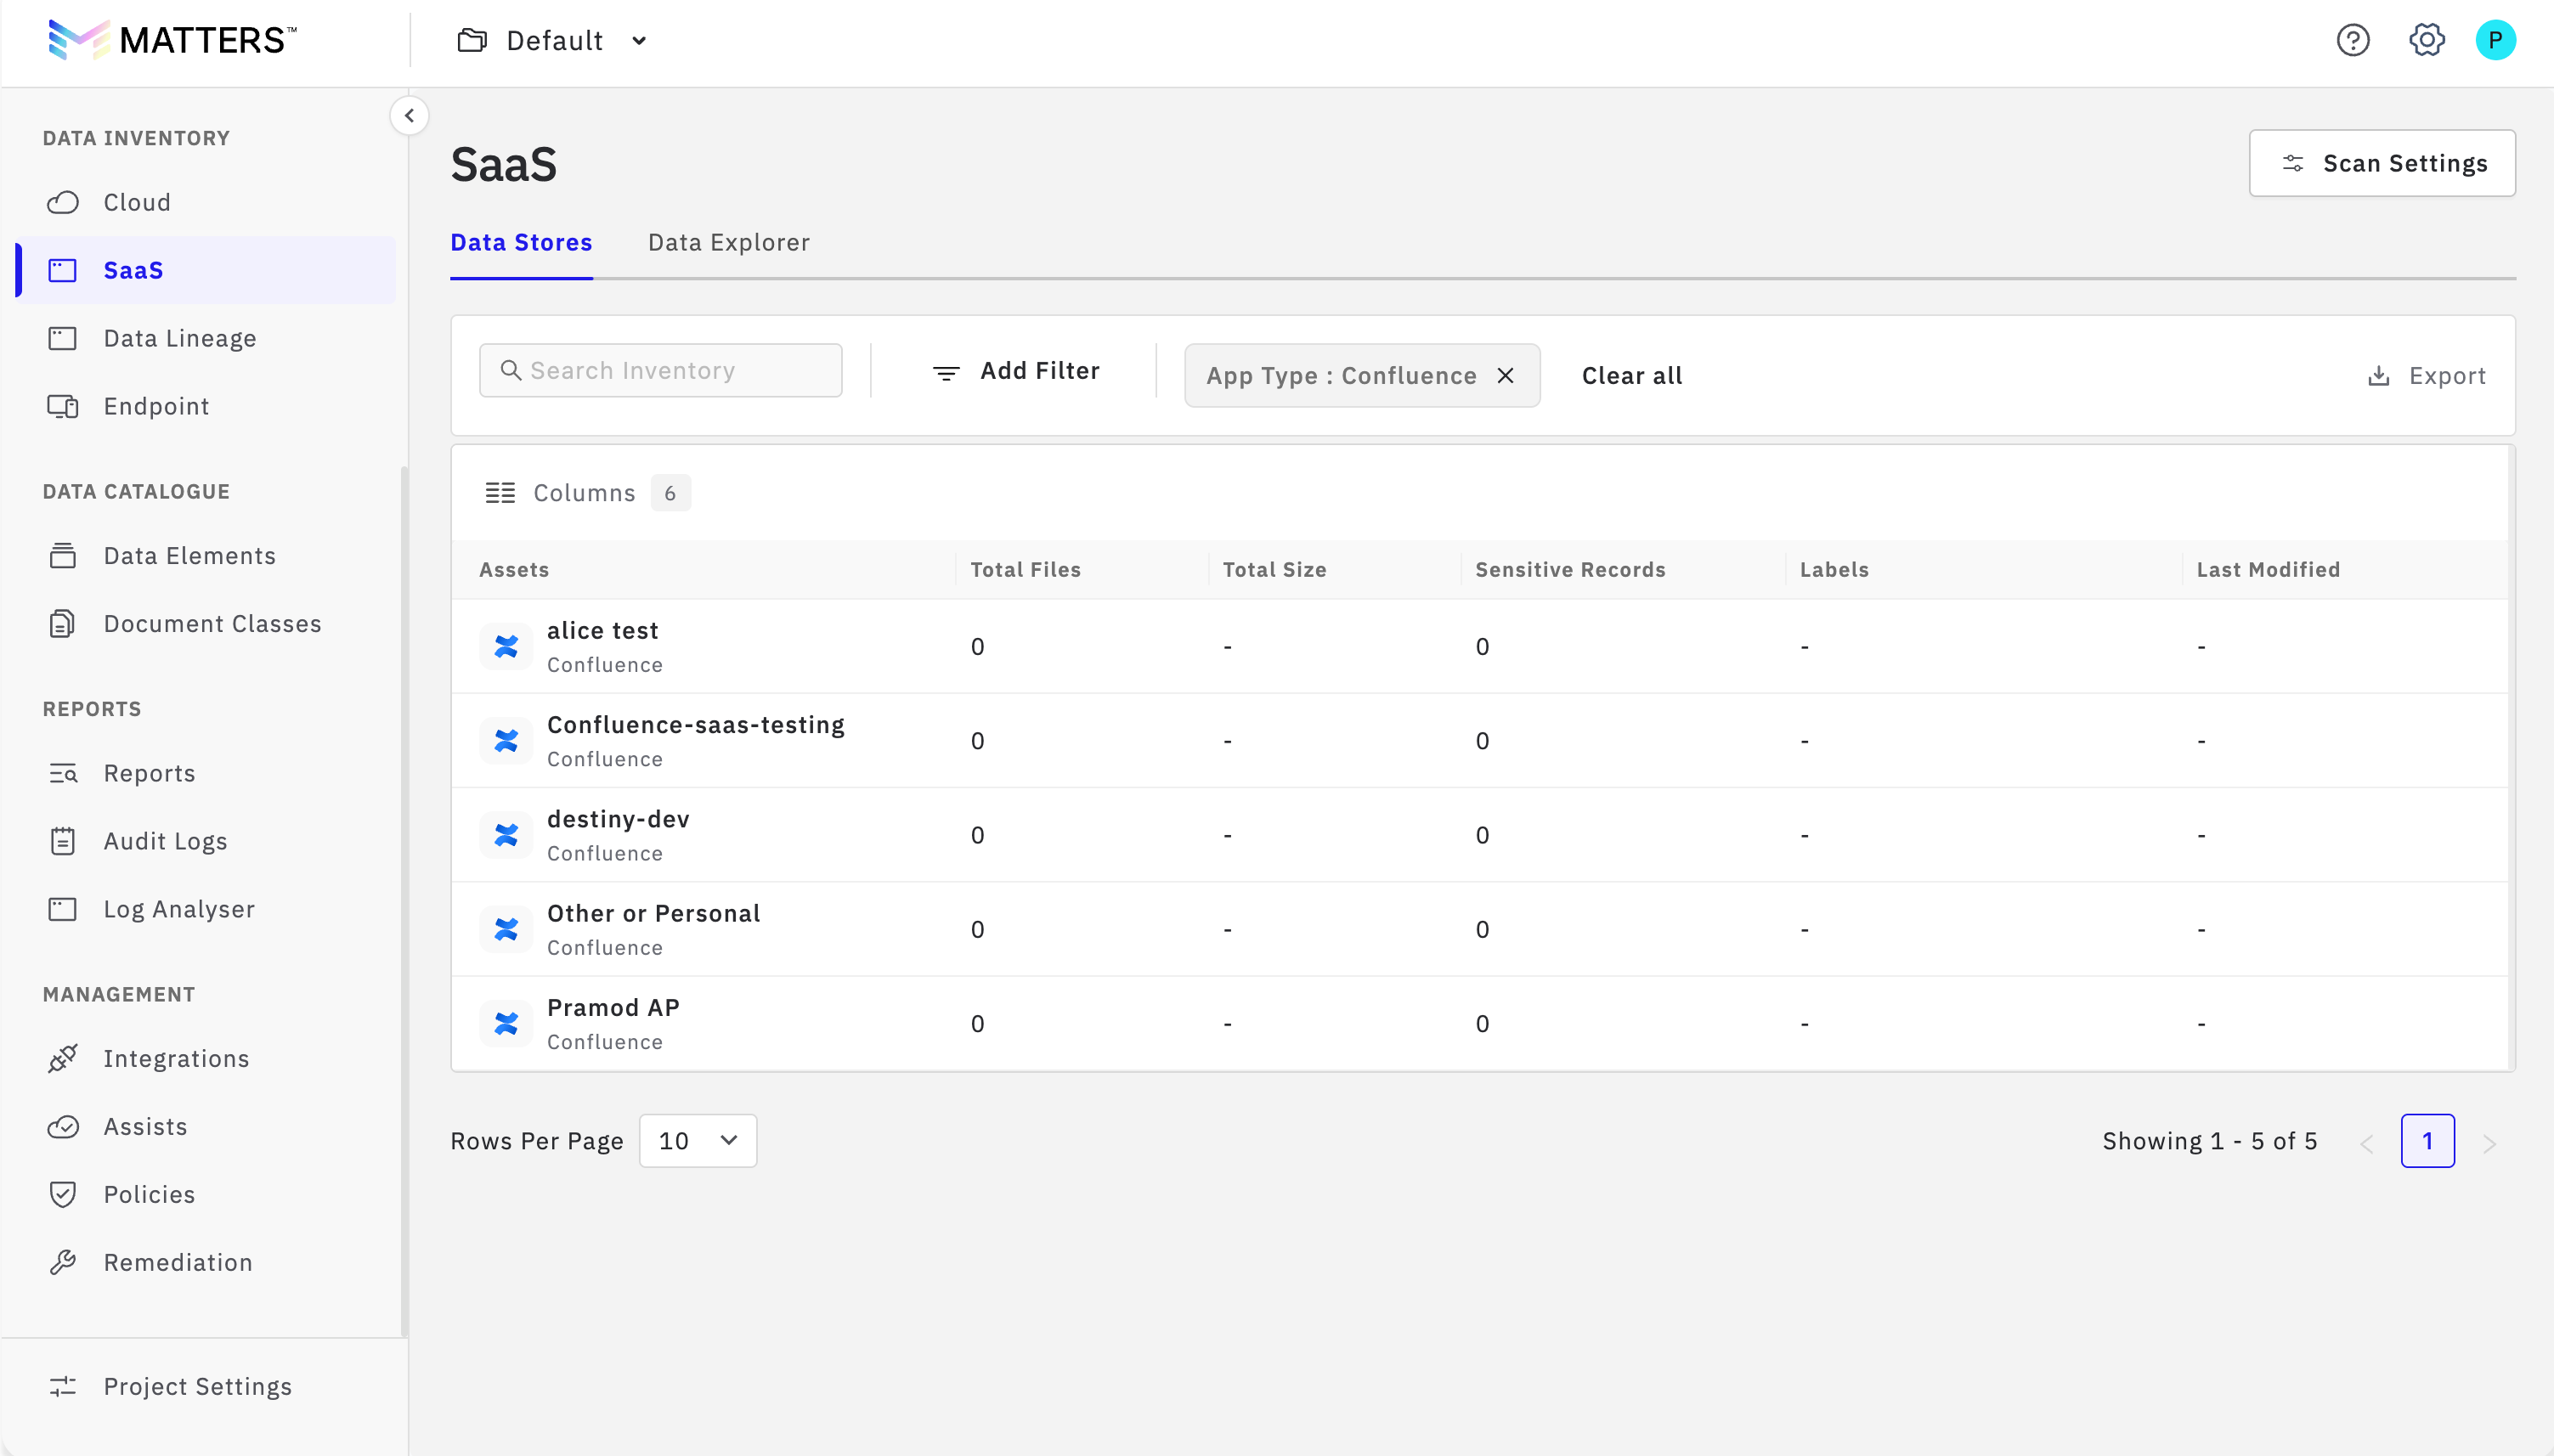Click the Confluence icon for Other or Personal

506,929
